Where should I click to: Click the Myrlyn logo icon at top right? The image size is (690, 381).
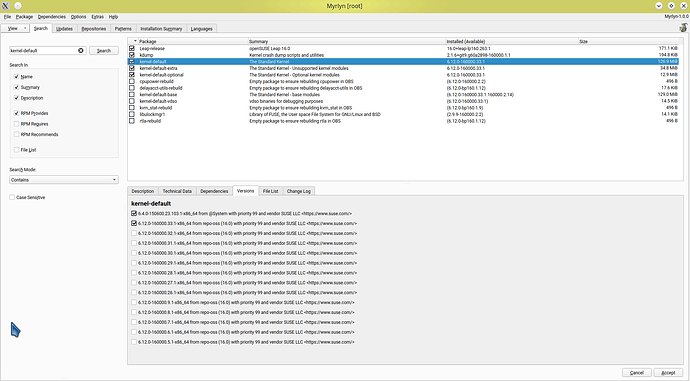coord(683,28)
